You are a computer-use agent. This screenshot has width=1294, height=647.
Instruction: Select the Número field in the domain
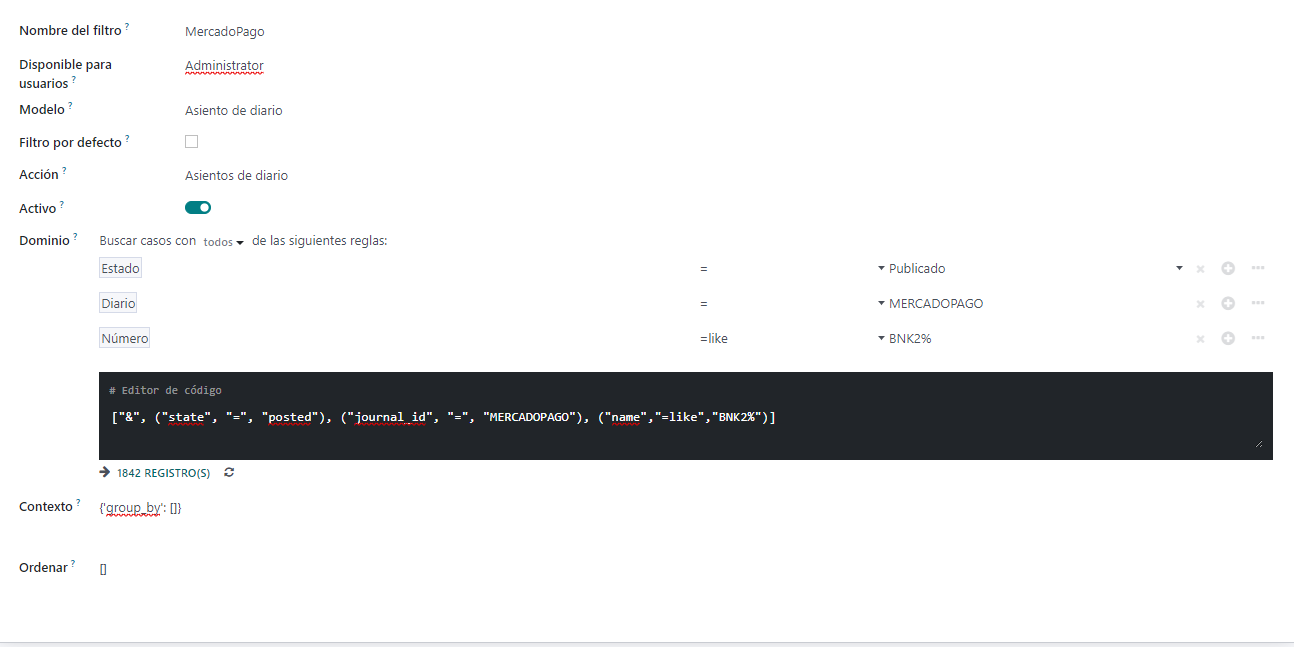click(125, 338)
